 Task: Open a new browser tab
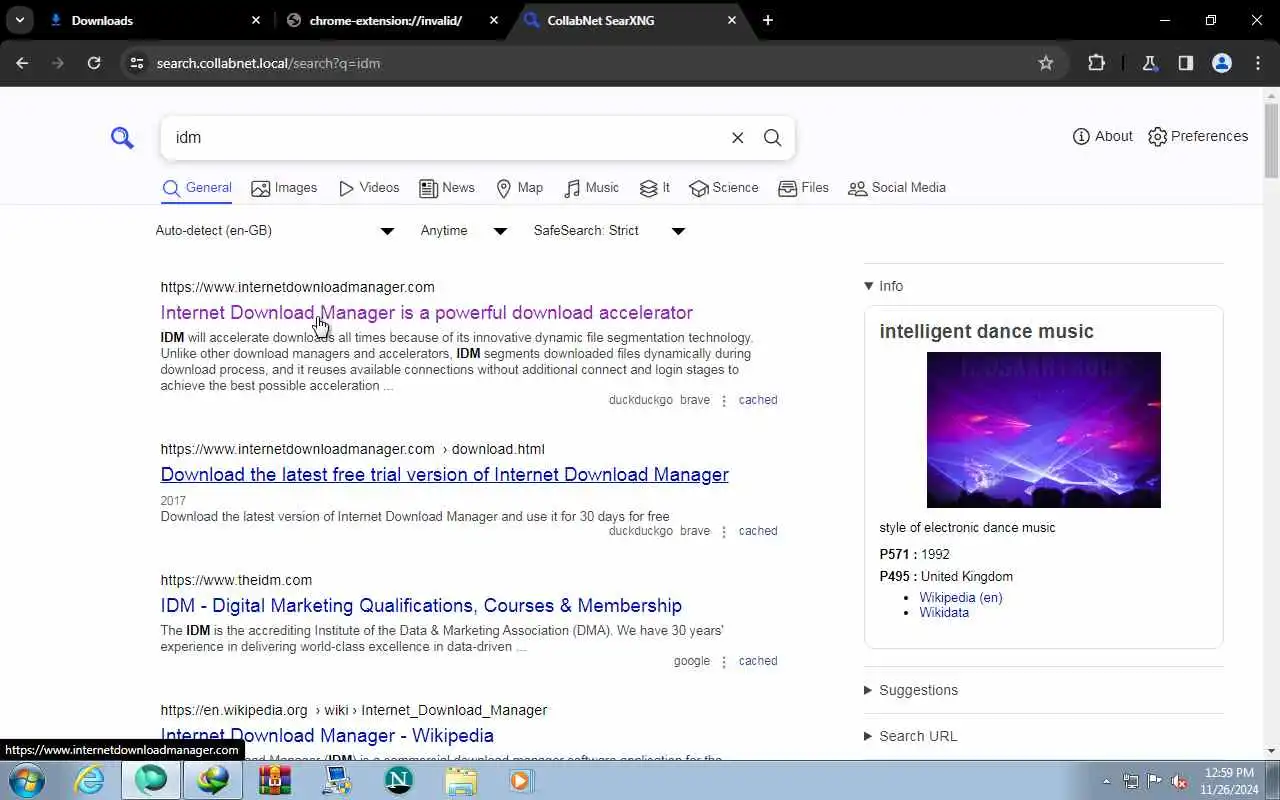click(x=768, y=20)
